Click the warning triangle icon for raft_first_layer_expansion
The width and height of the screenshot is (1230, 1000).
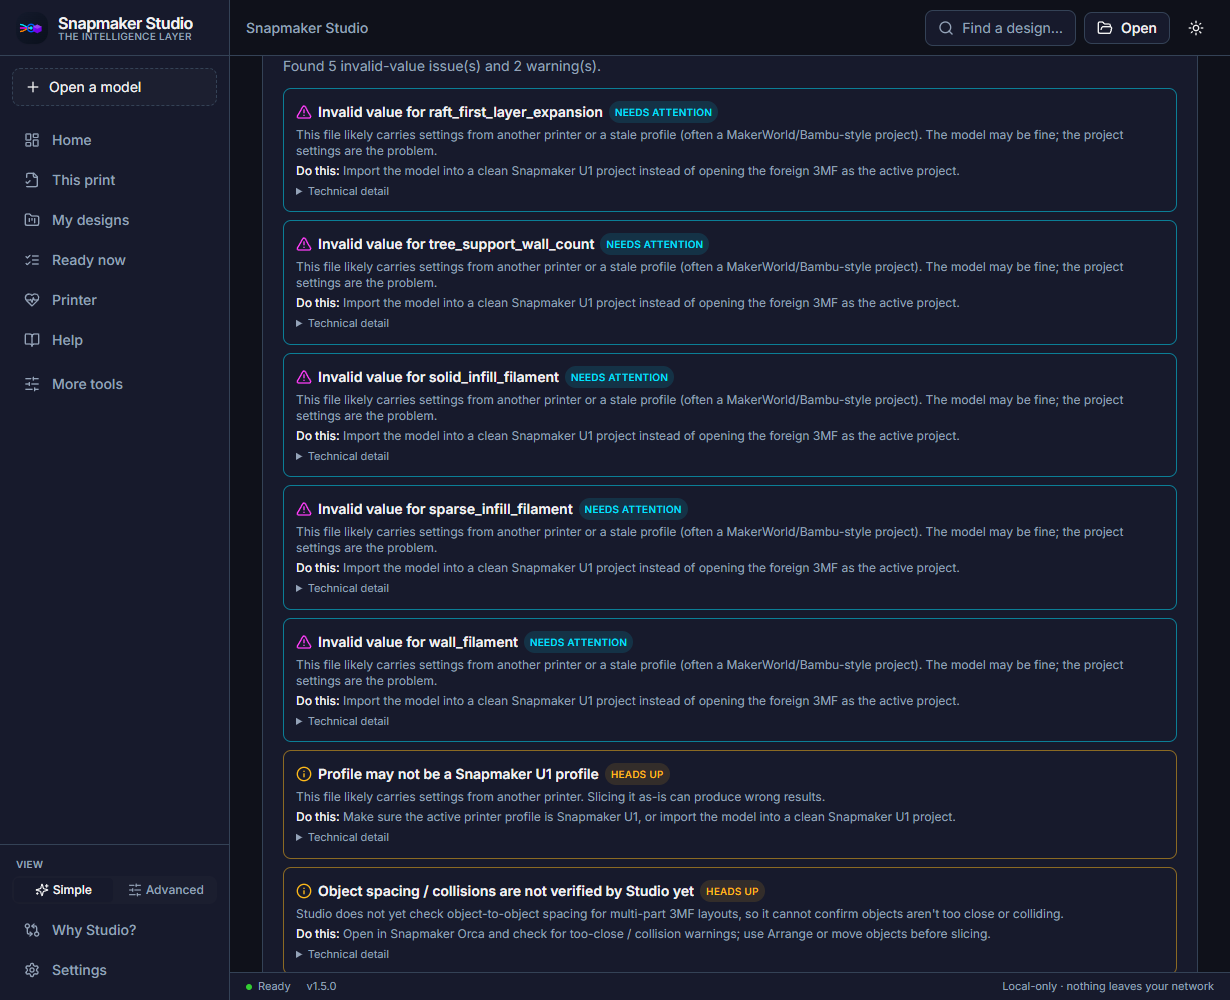pos(304,112)
